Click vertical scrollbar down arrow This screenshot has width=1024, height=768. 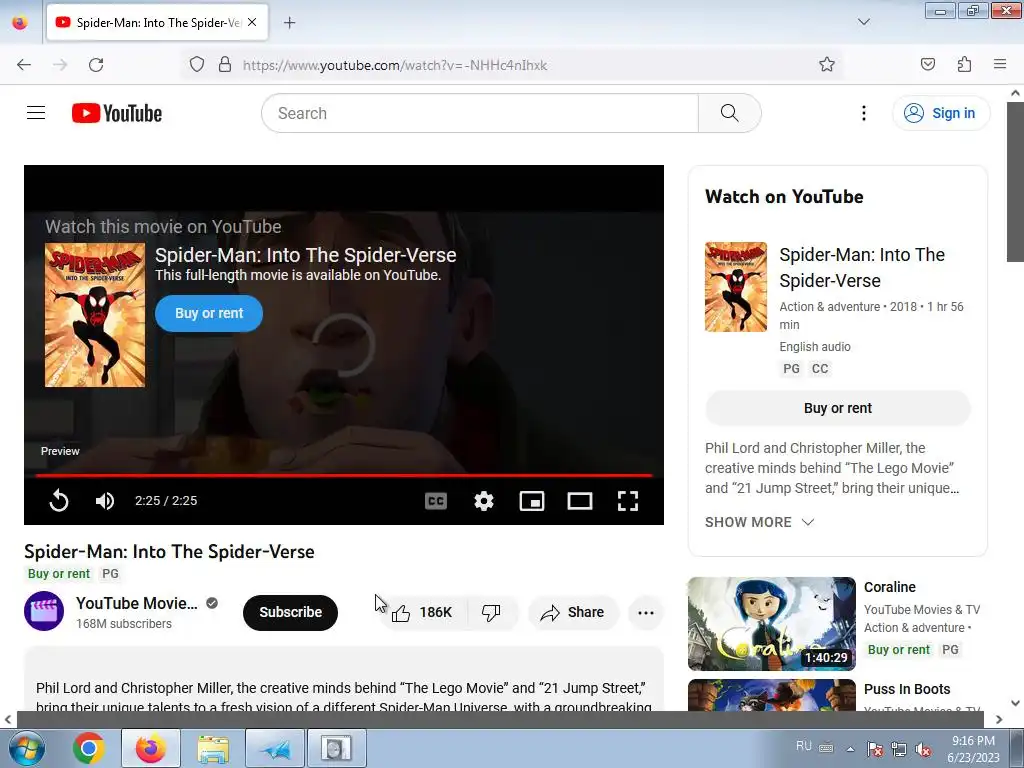1016,703
